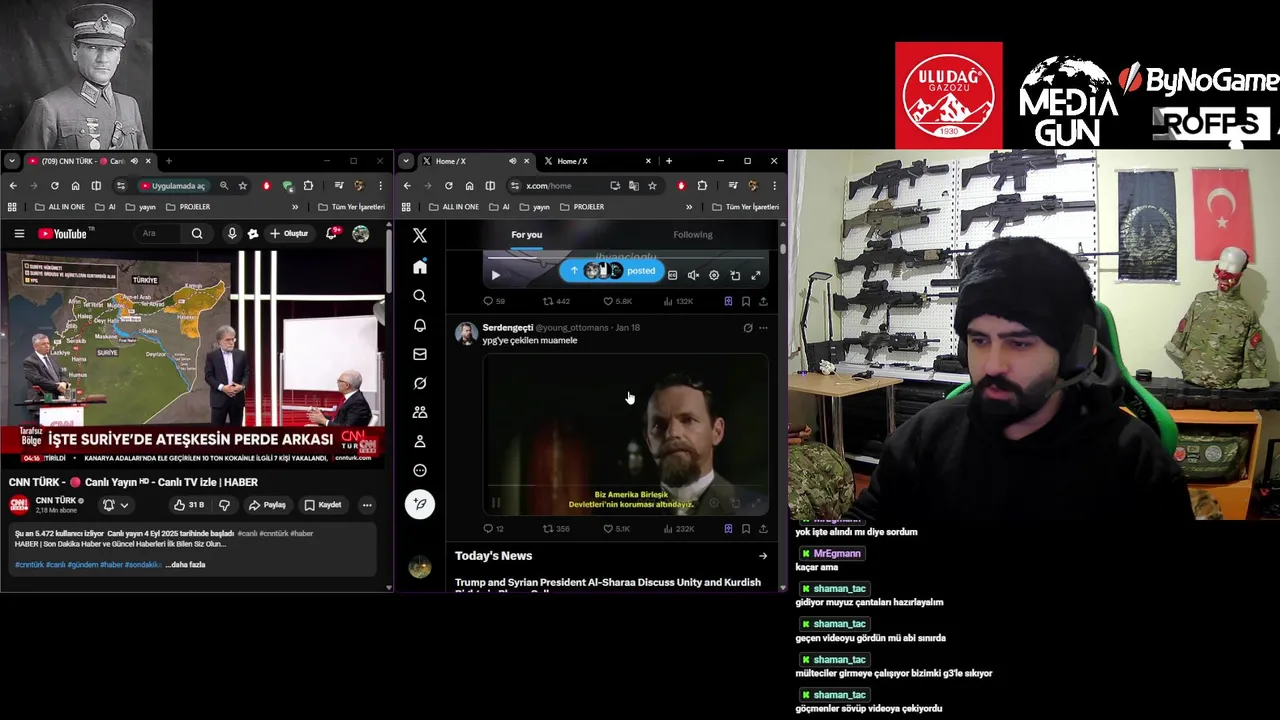
Task: Focus the YouTube Ara search field
Action: point(160,234)
